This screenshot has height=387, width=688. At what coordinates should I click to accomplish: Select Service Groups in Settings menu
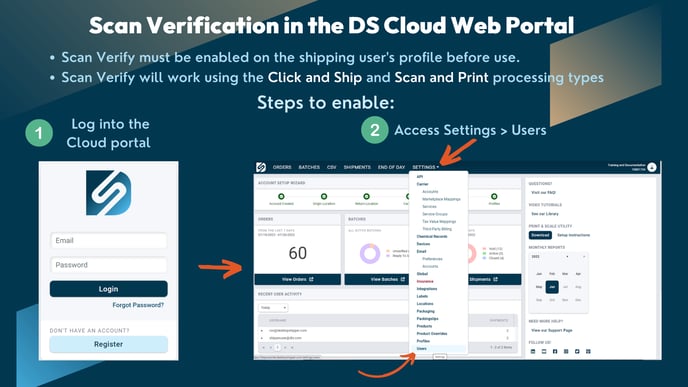(x=435, y=214)
